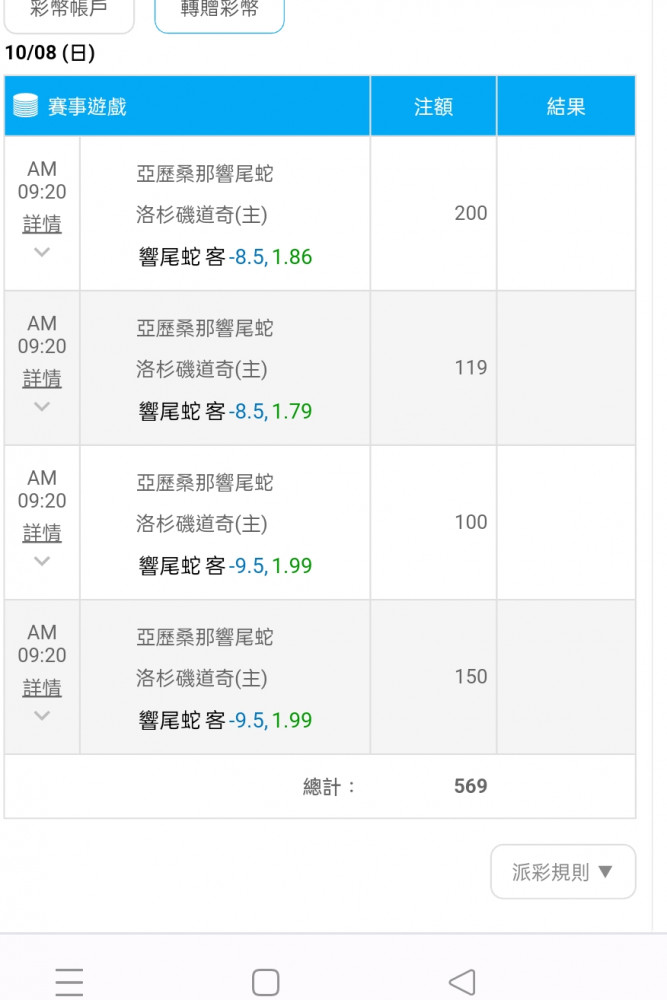This screenshot has width=667, height=1000.
Task: Open 詳情 link for the 150 bet
Action: pos(42,688)
